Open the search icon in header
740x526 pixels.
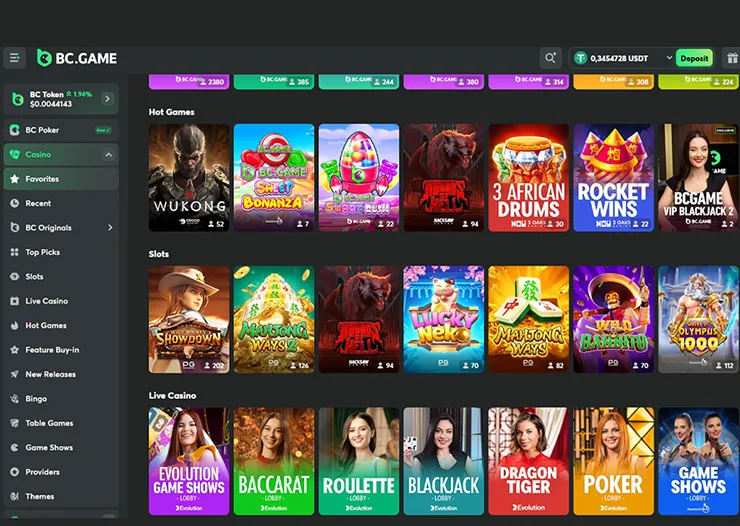(550, 58)
